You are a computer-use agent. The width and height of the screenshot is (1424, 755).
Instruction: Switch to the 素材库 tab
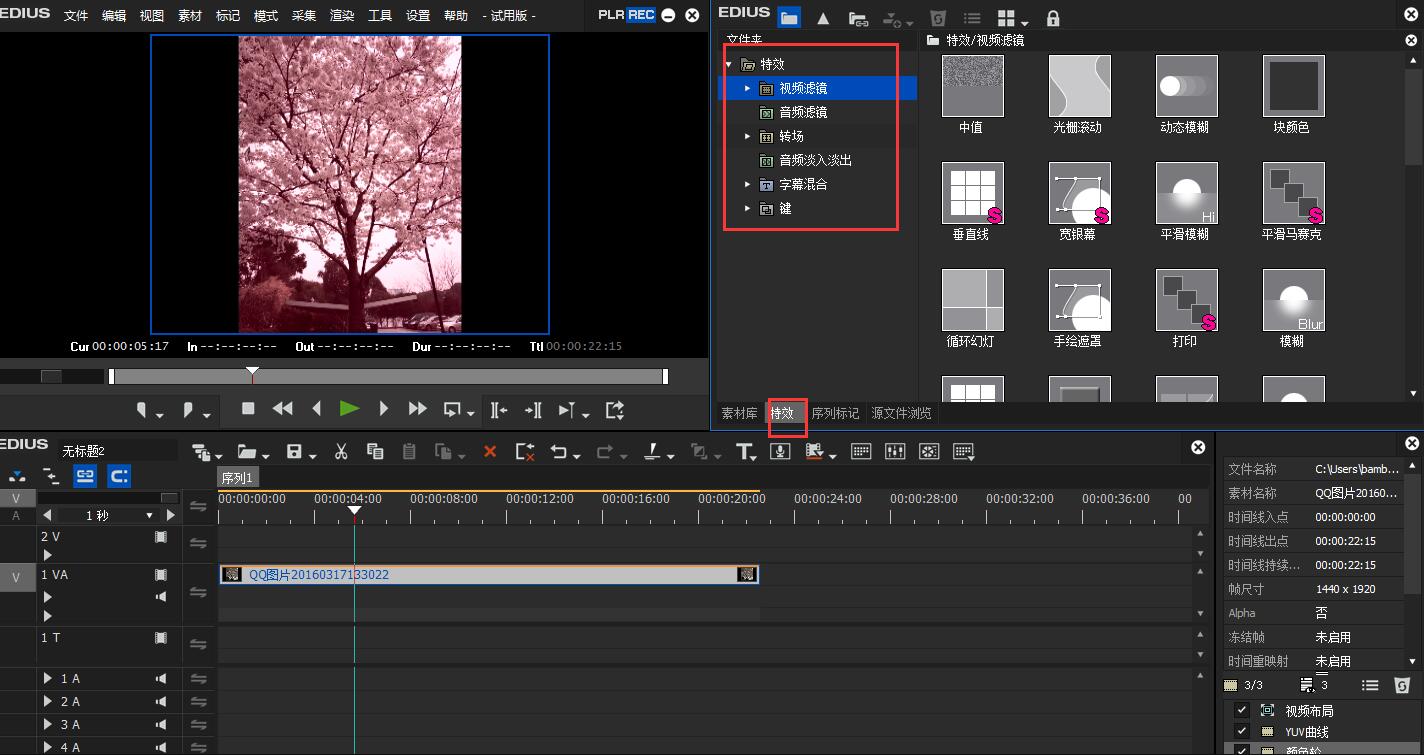(x=739, y=413)
